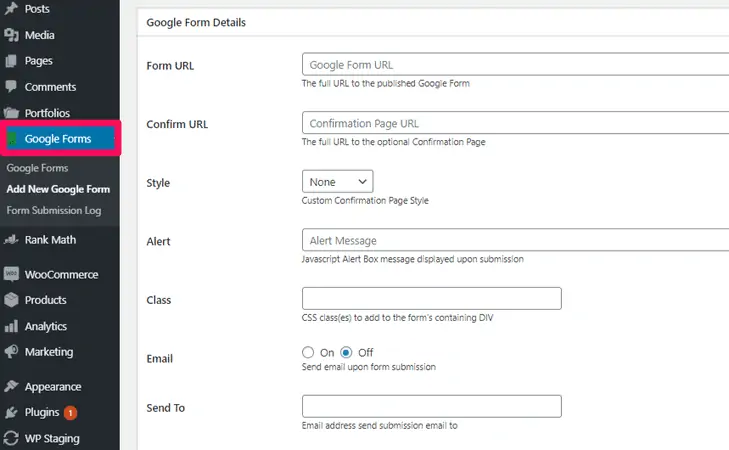
Task: Click the Appearance paintbrush icon
Action: pos(11,387)
